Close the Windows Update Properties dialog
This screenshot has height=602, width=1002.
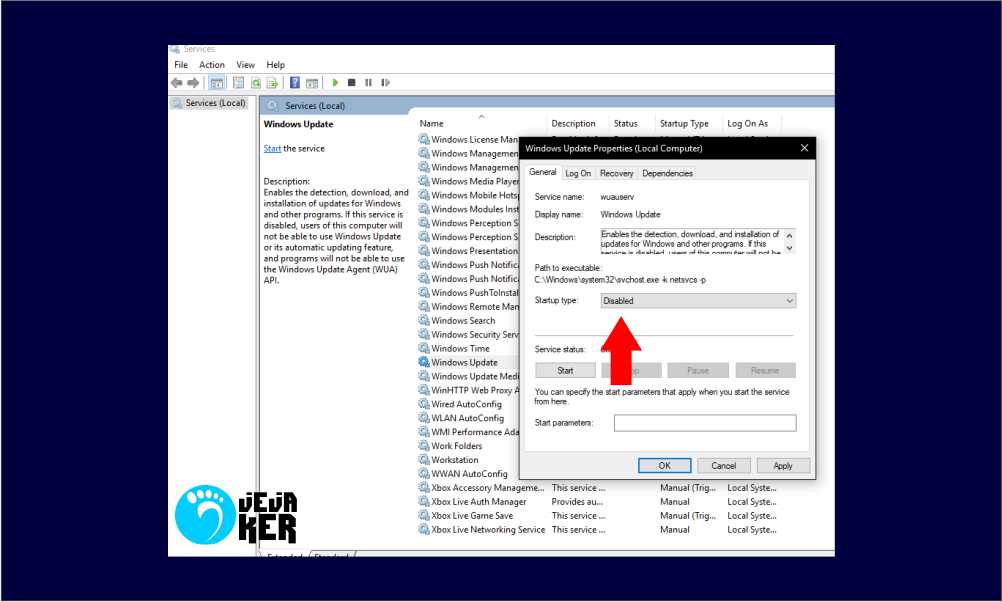[x=804, y=148]
